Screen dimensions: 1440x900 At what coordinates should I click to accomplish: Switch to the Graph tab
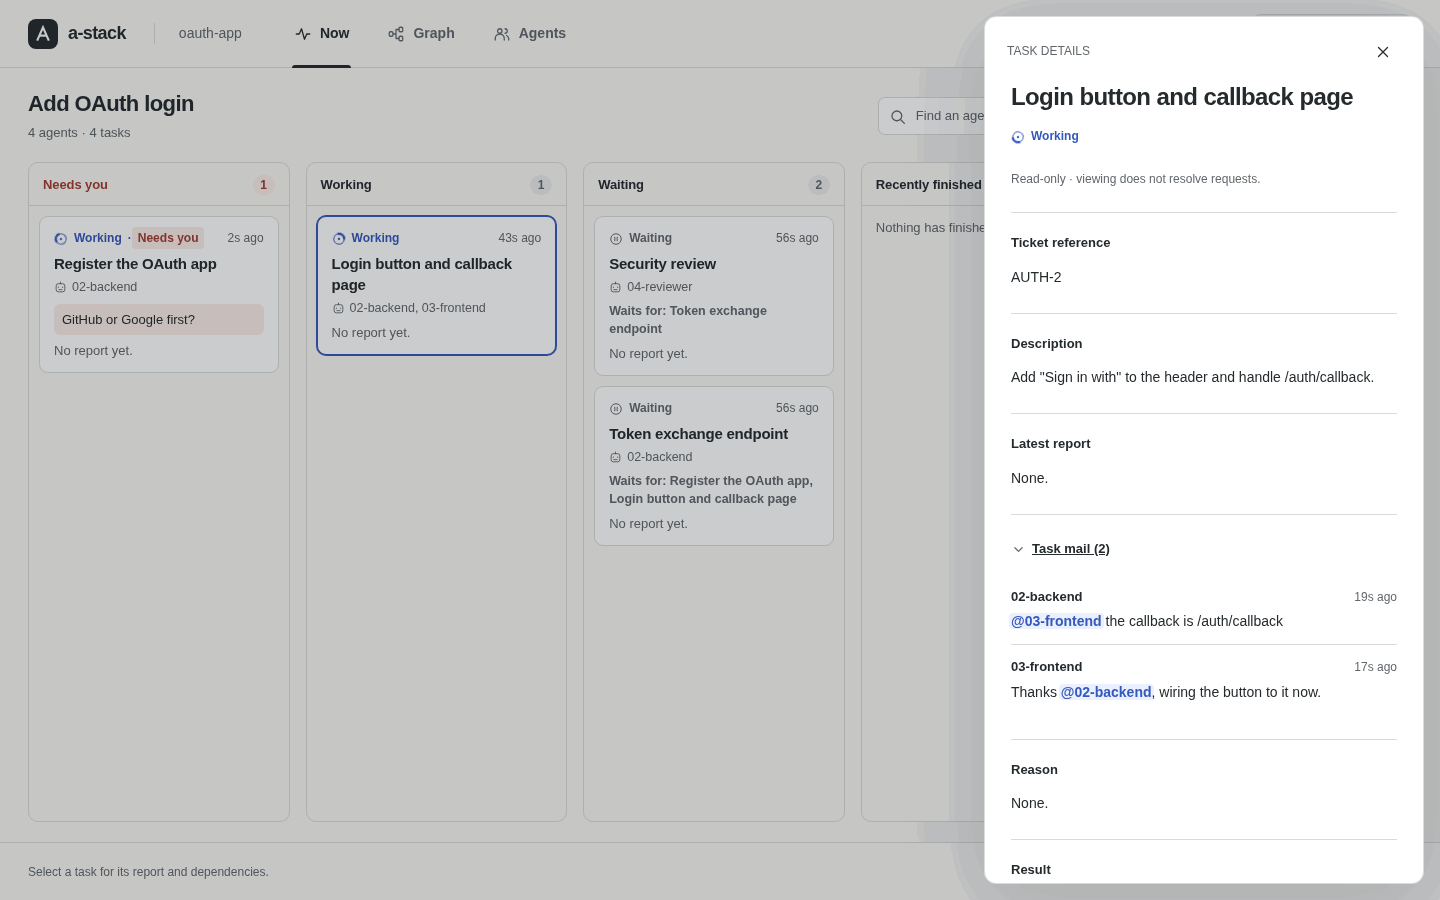point(421,34)
